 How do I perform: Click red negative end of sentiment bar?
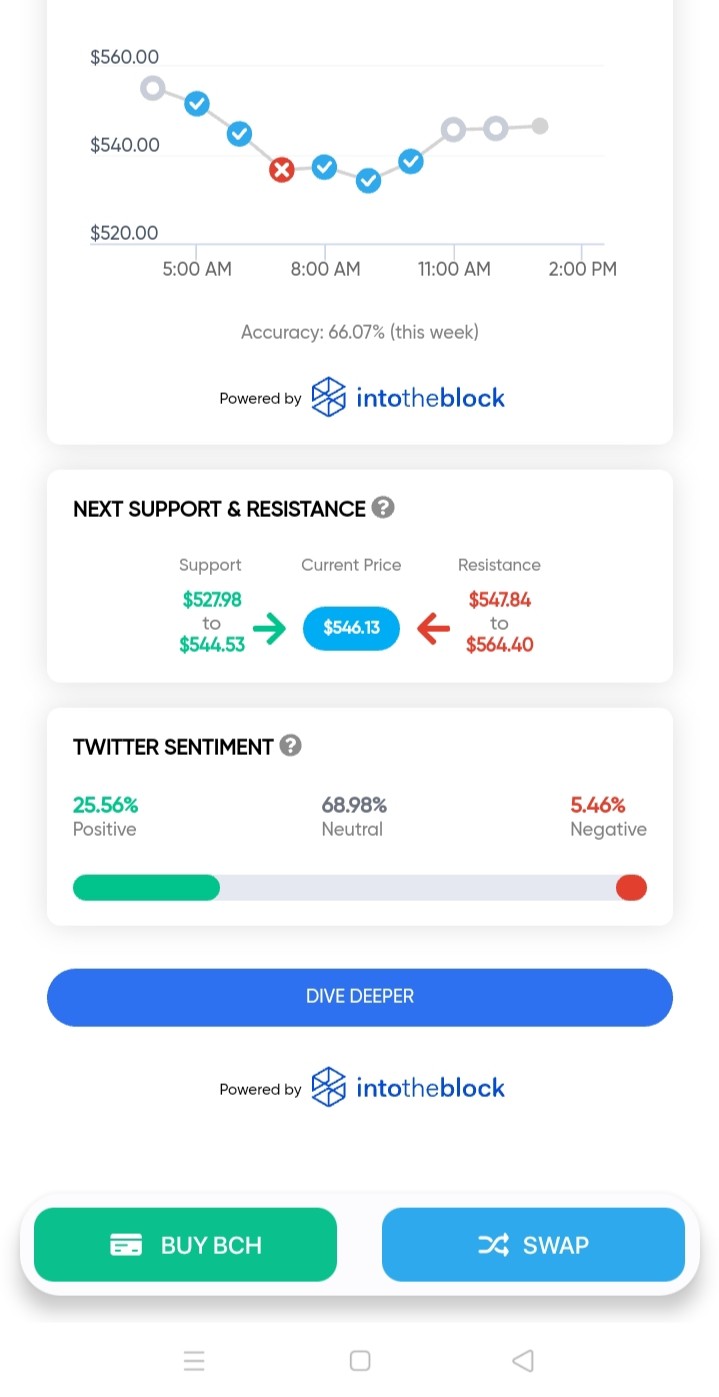pos(631,888)
